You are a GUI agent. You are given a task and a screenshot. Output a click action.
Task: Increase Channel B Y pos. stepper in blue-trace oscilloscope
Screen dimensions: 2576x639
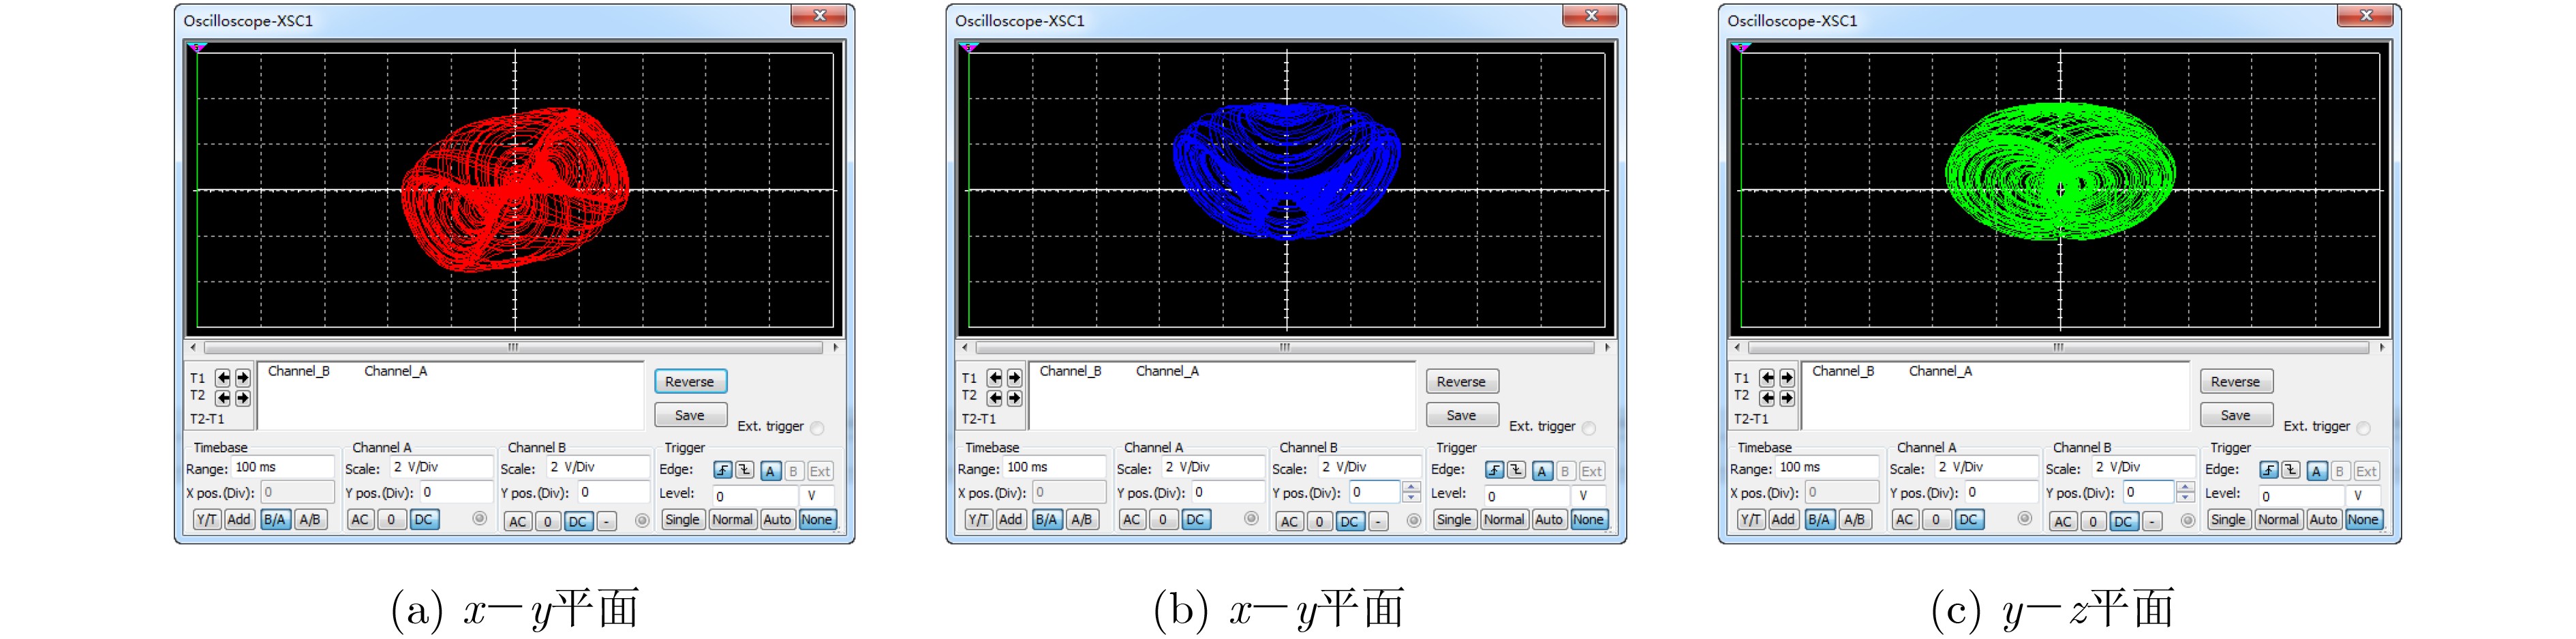[1412, 487]
